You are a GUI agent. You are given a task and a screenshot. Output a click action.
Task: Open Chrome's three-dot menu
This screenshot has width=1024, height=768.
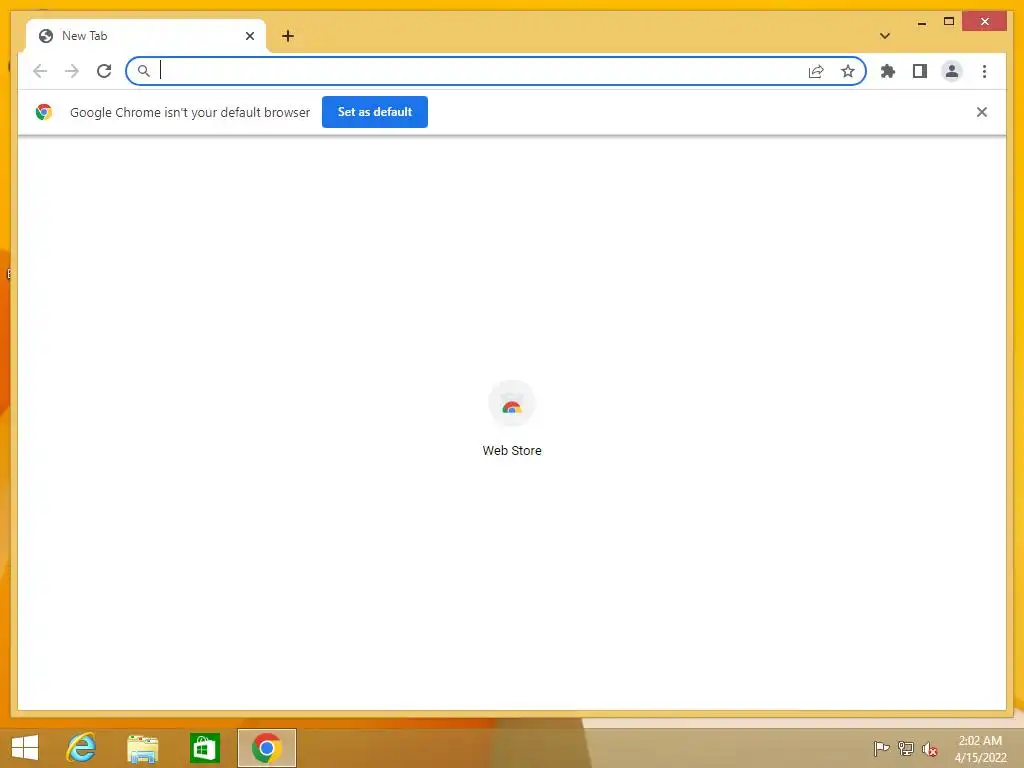coord(984,71)
